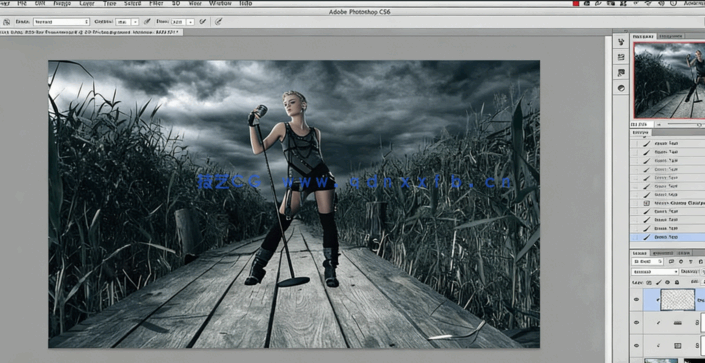Image resolution: width=705 pixels, height=363 pixels.
Task: Click Navigator preview thumbnail
Action: click(x=669, y=81)
